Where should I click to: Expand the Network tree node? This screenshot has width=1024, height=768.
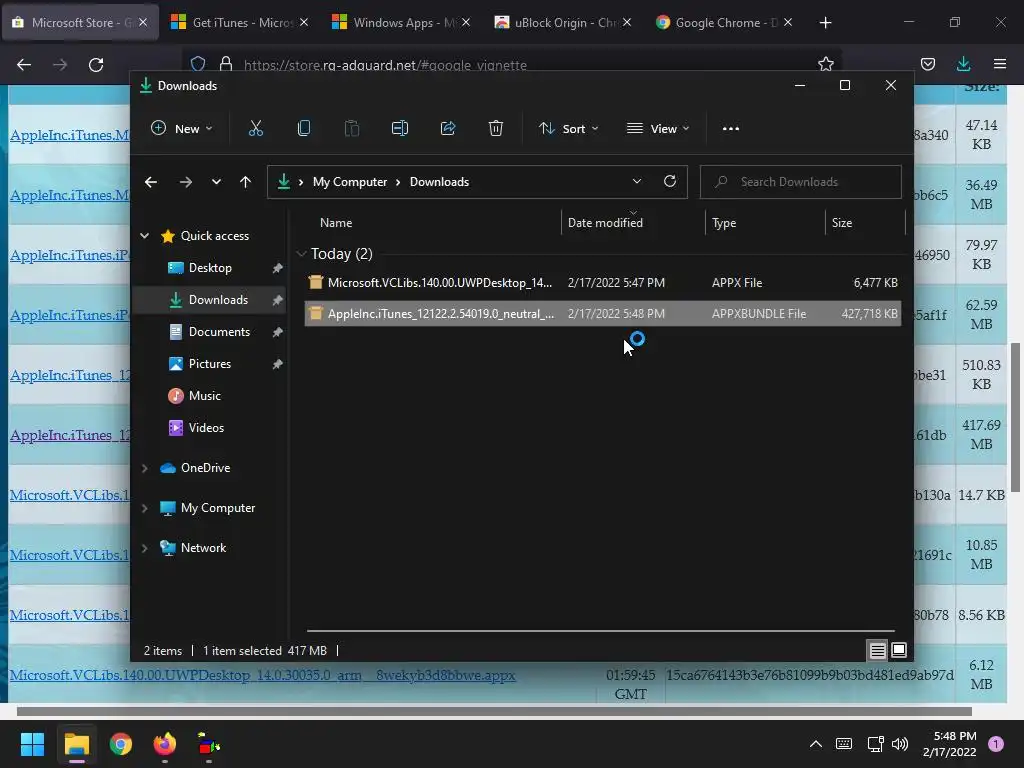144,548
